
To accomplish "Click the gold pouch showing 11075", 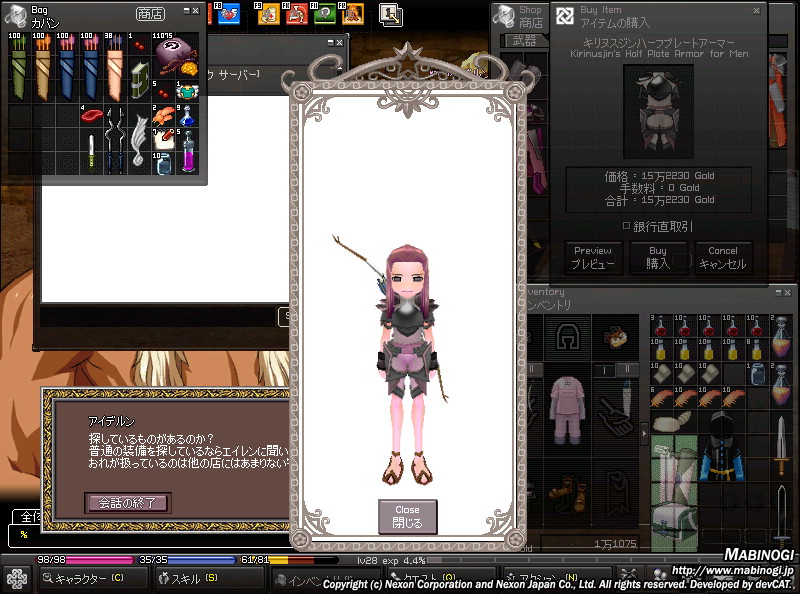I will [175, 55].
